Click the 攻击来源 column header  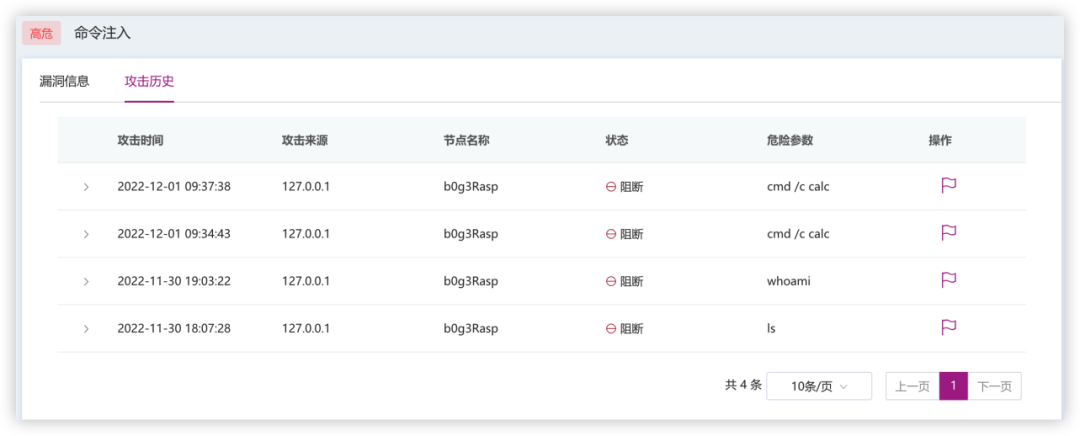click(x=304, y=140)
